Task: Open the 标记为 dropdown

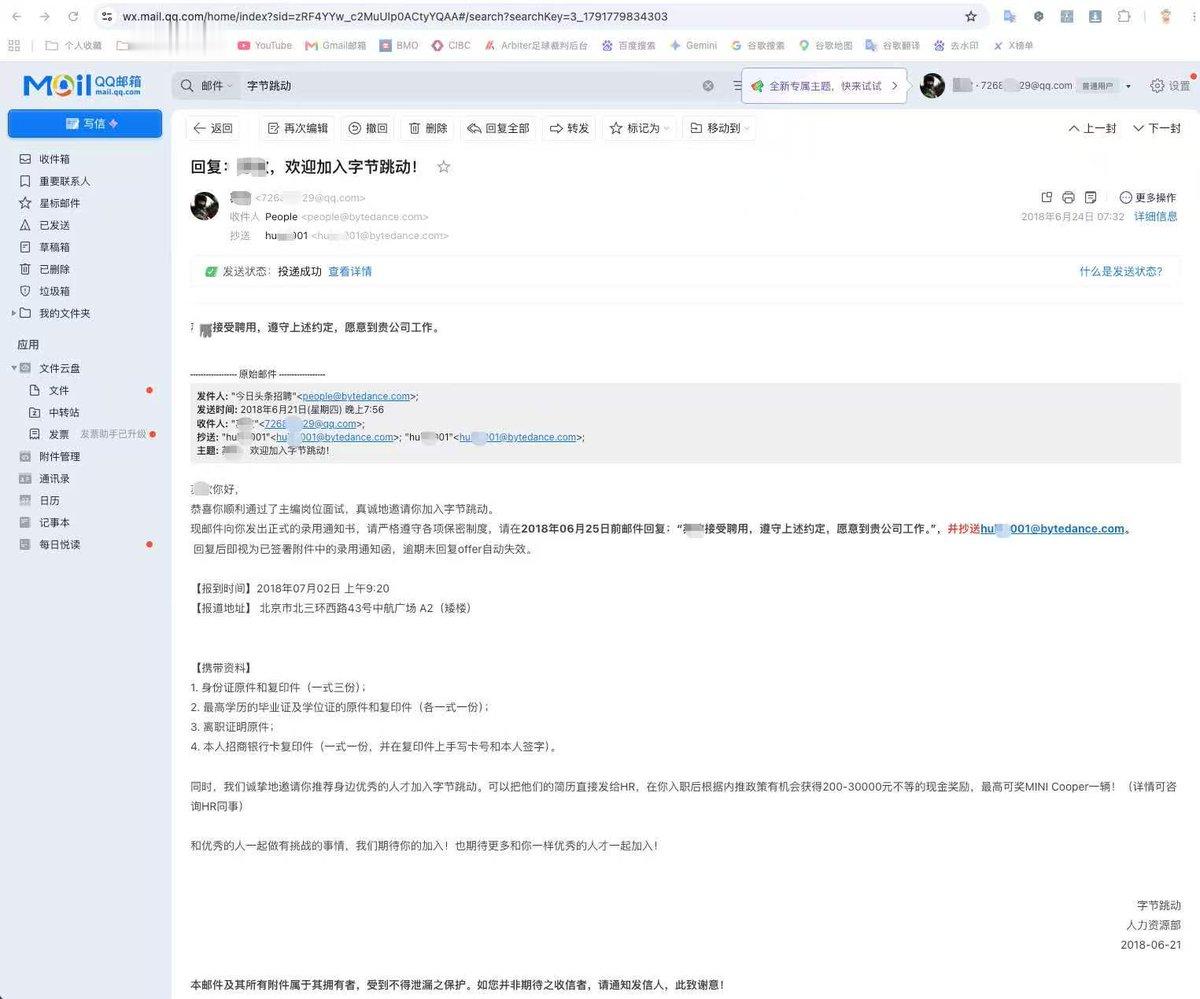Action: [640, 128]
